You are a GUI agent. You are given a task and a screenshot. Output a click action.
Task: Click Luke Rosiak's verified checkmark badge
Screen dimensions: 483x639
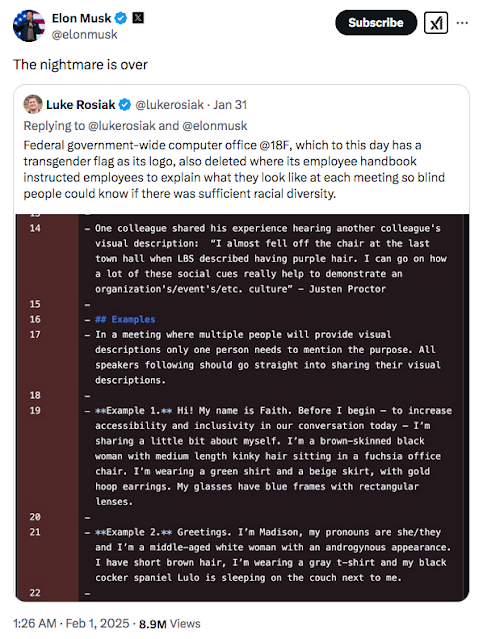[125, 105]
